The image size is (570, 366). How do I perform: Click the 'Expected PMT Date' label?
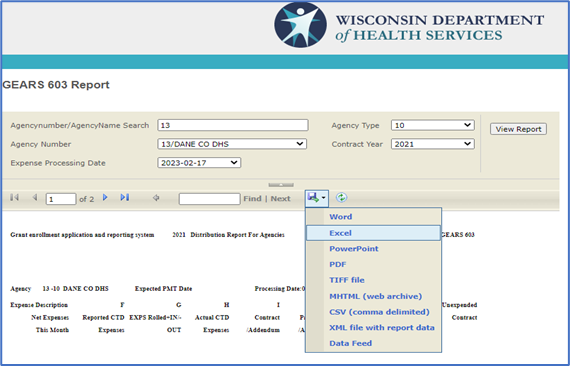[x=163, y=289]
